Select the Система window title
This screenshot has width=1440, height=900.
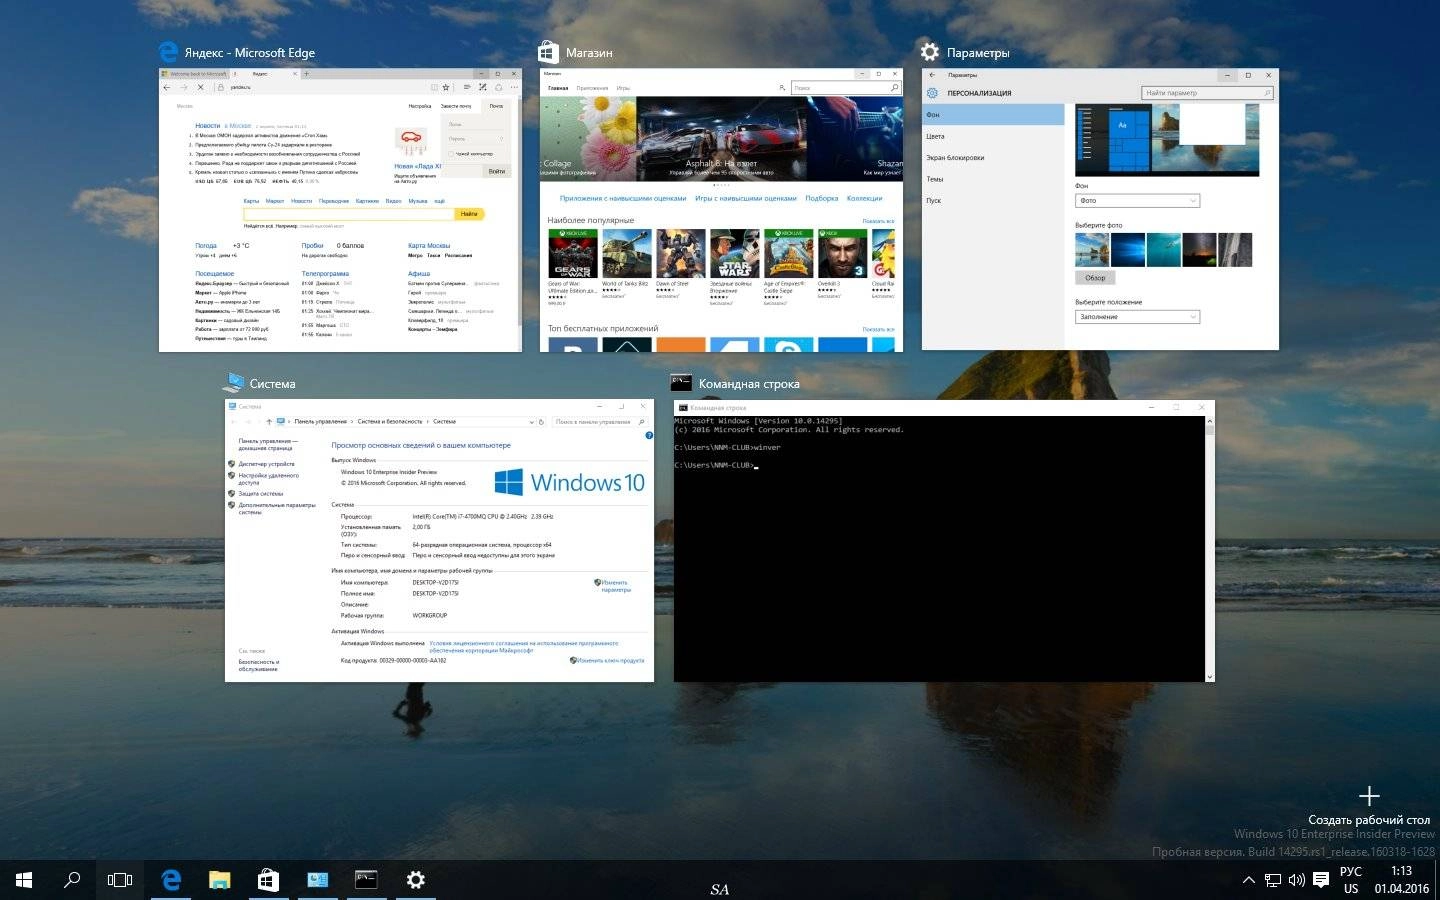click(272, 384)
